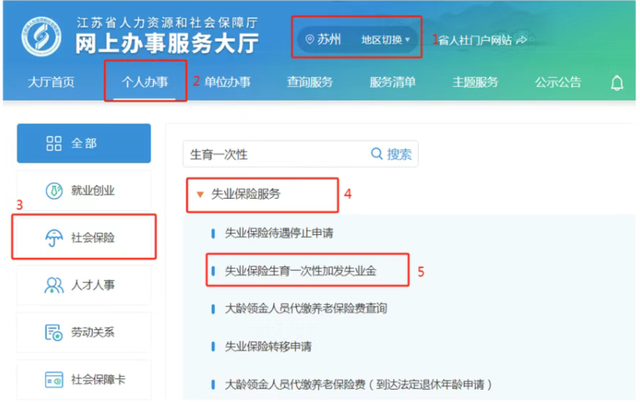Open the 地区切换 region dropdown
The width and height of the screenshot is (640, 402).
384,40
